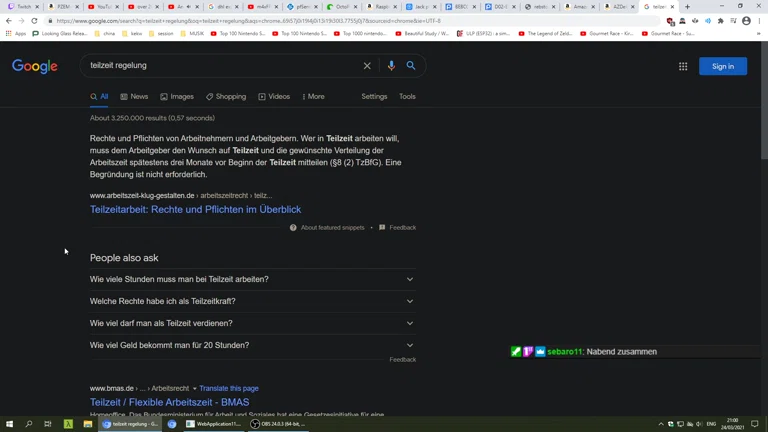Select the All results tab
Screen dimensions: 768x432
click(99, 96)
